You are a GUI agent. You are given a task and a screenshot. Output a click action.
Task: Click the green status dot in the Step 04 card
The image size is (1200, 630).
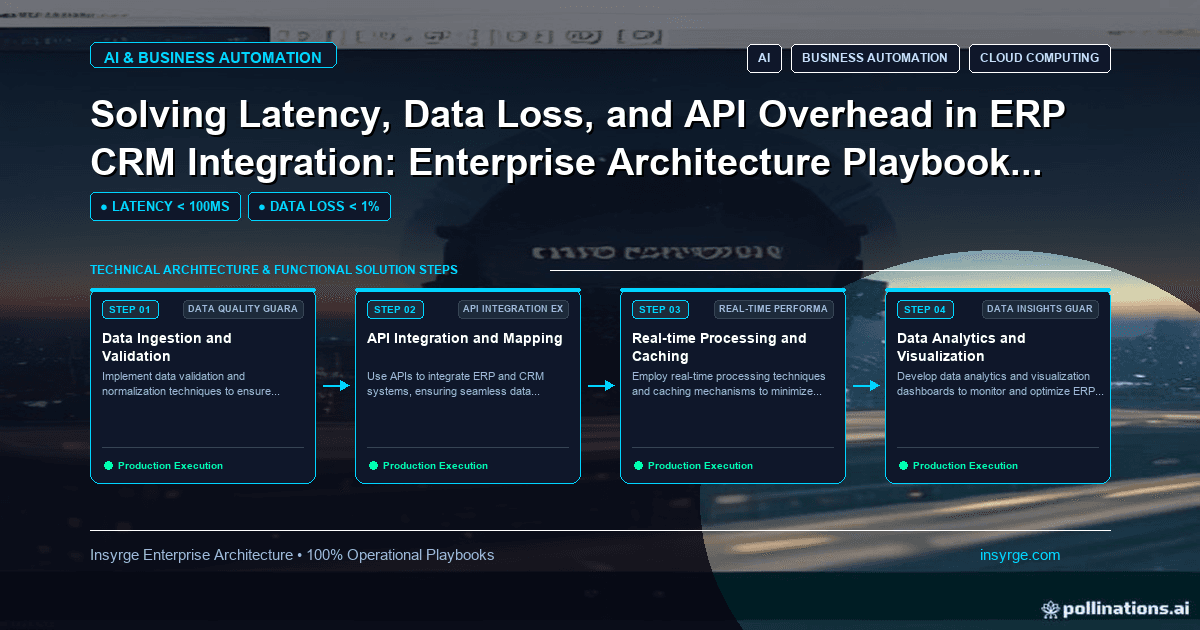coord(903,465)
